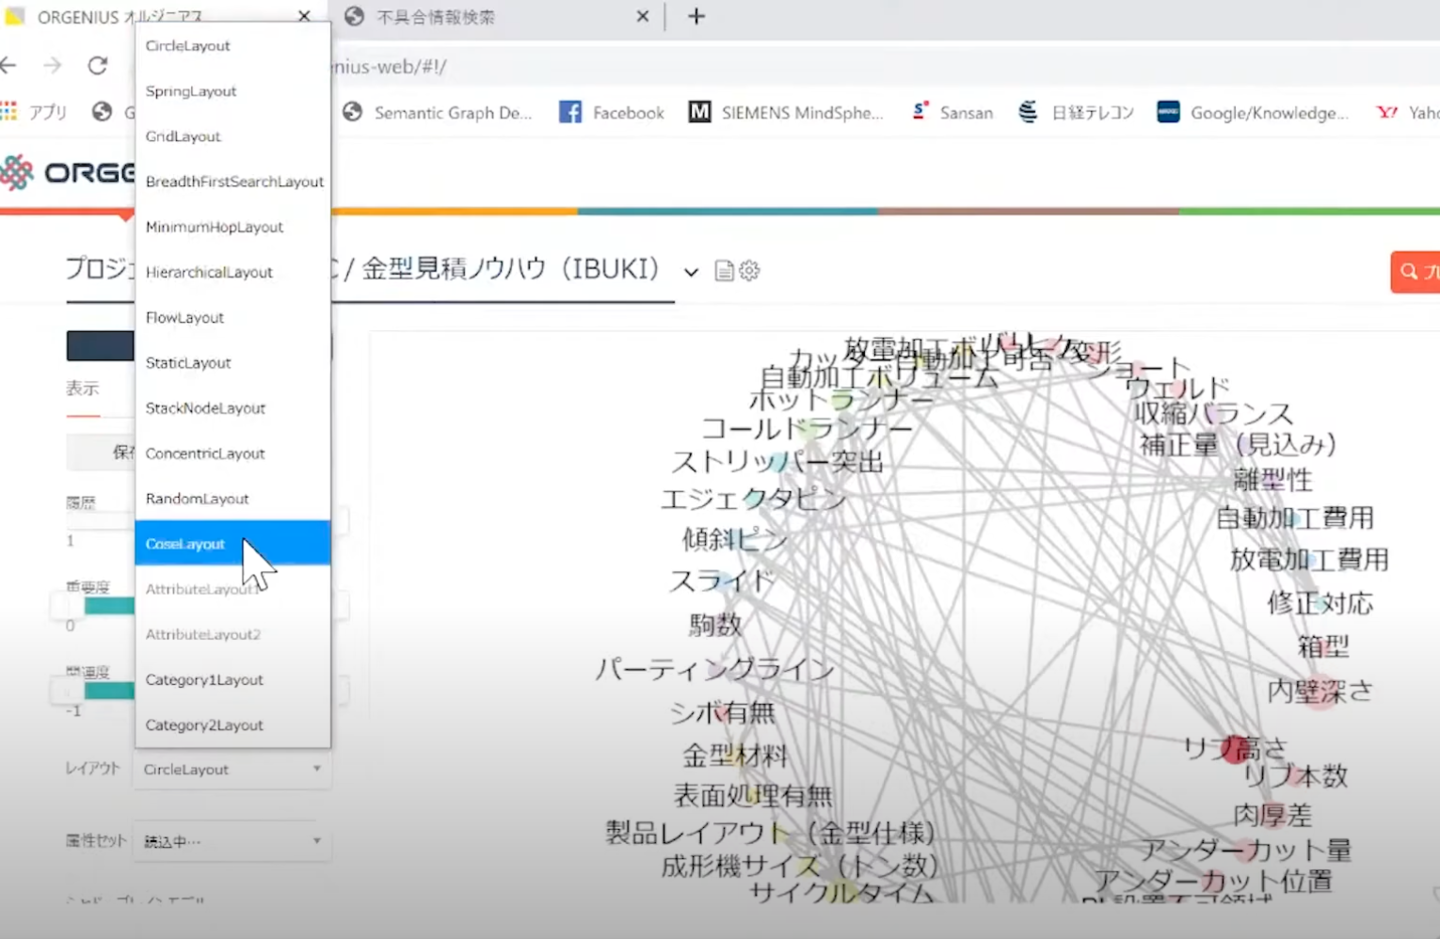
Task: Click the 箱型 node label
Action: 1324,647
